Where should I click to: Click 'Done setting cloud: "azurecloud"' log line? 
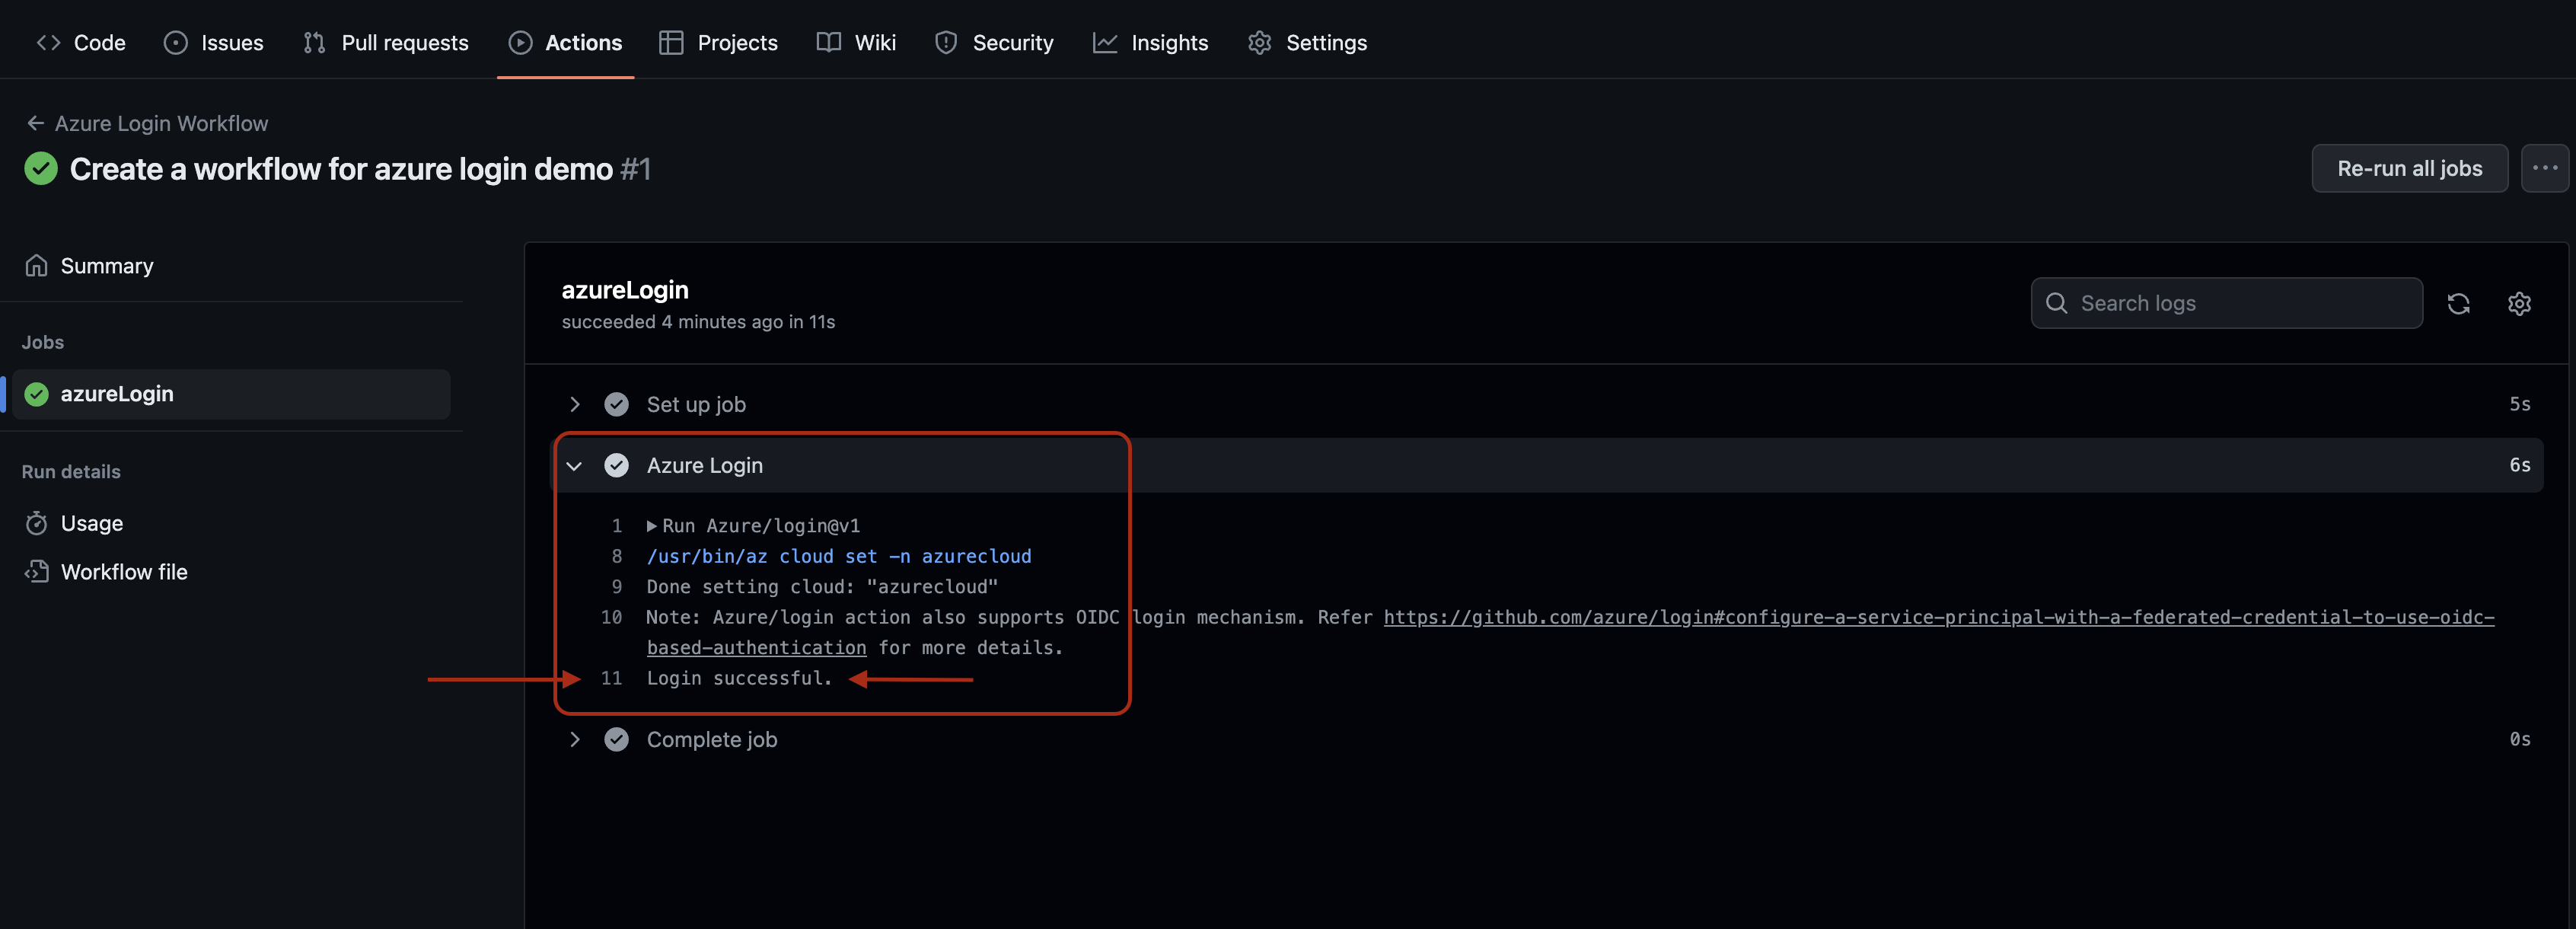[822, 587]
